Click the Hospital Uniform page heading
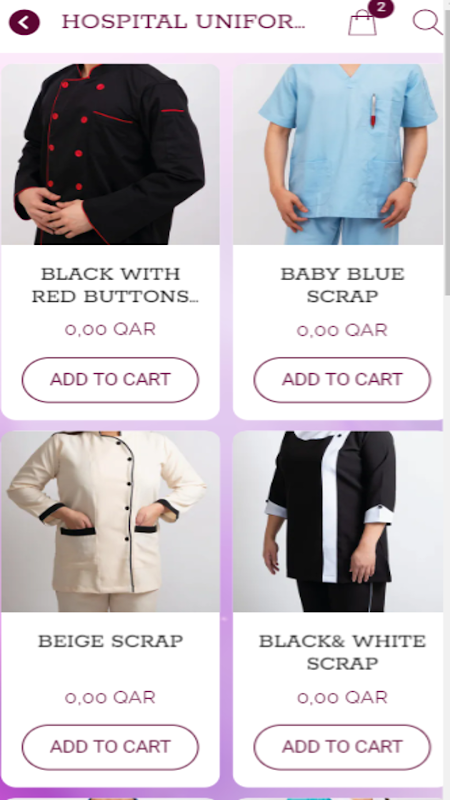450x800 pixels. (183, 22)
